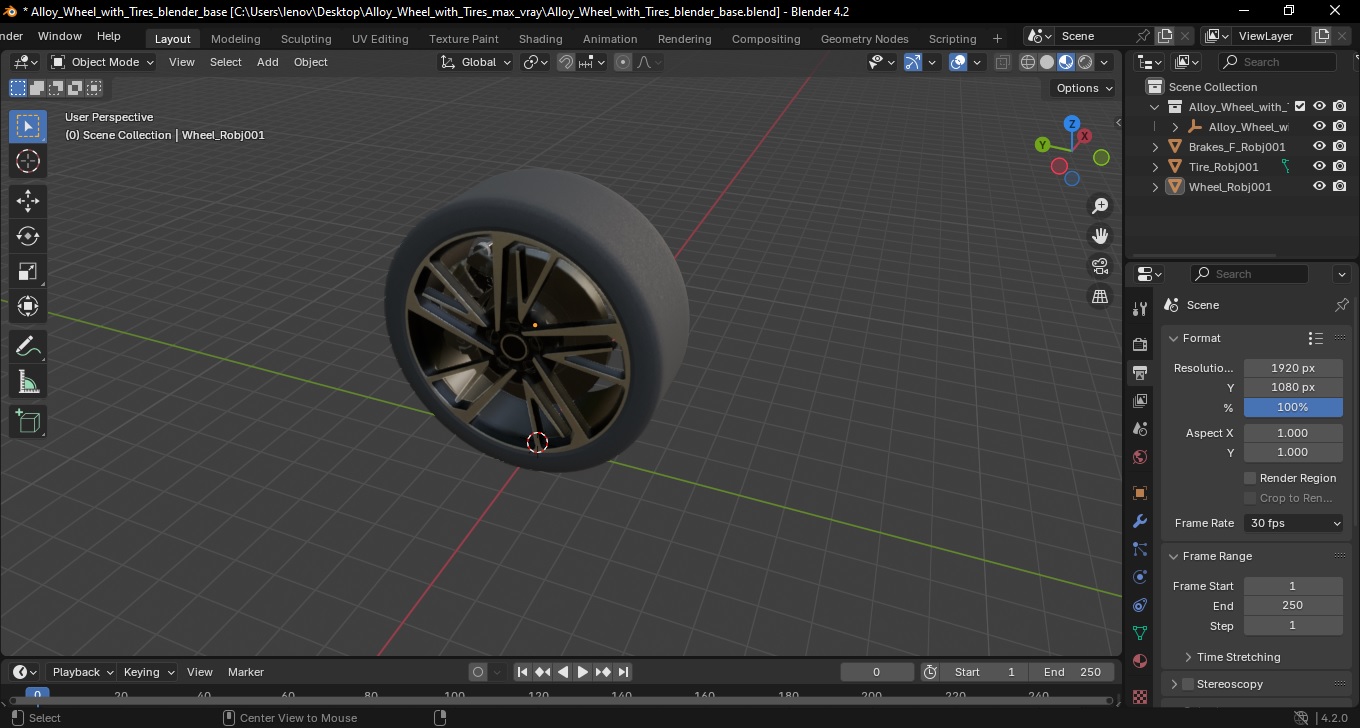Select the Scale tool

point(28,271)
